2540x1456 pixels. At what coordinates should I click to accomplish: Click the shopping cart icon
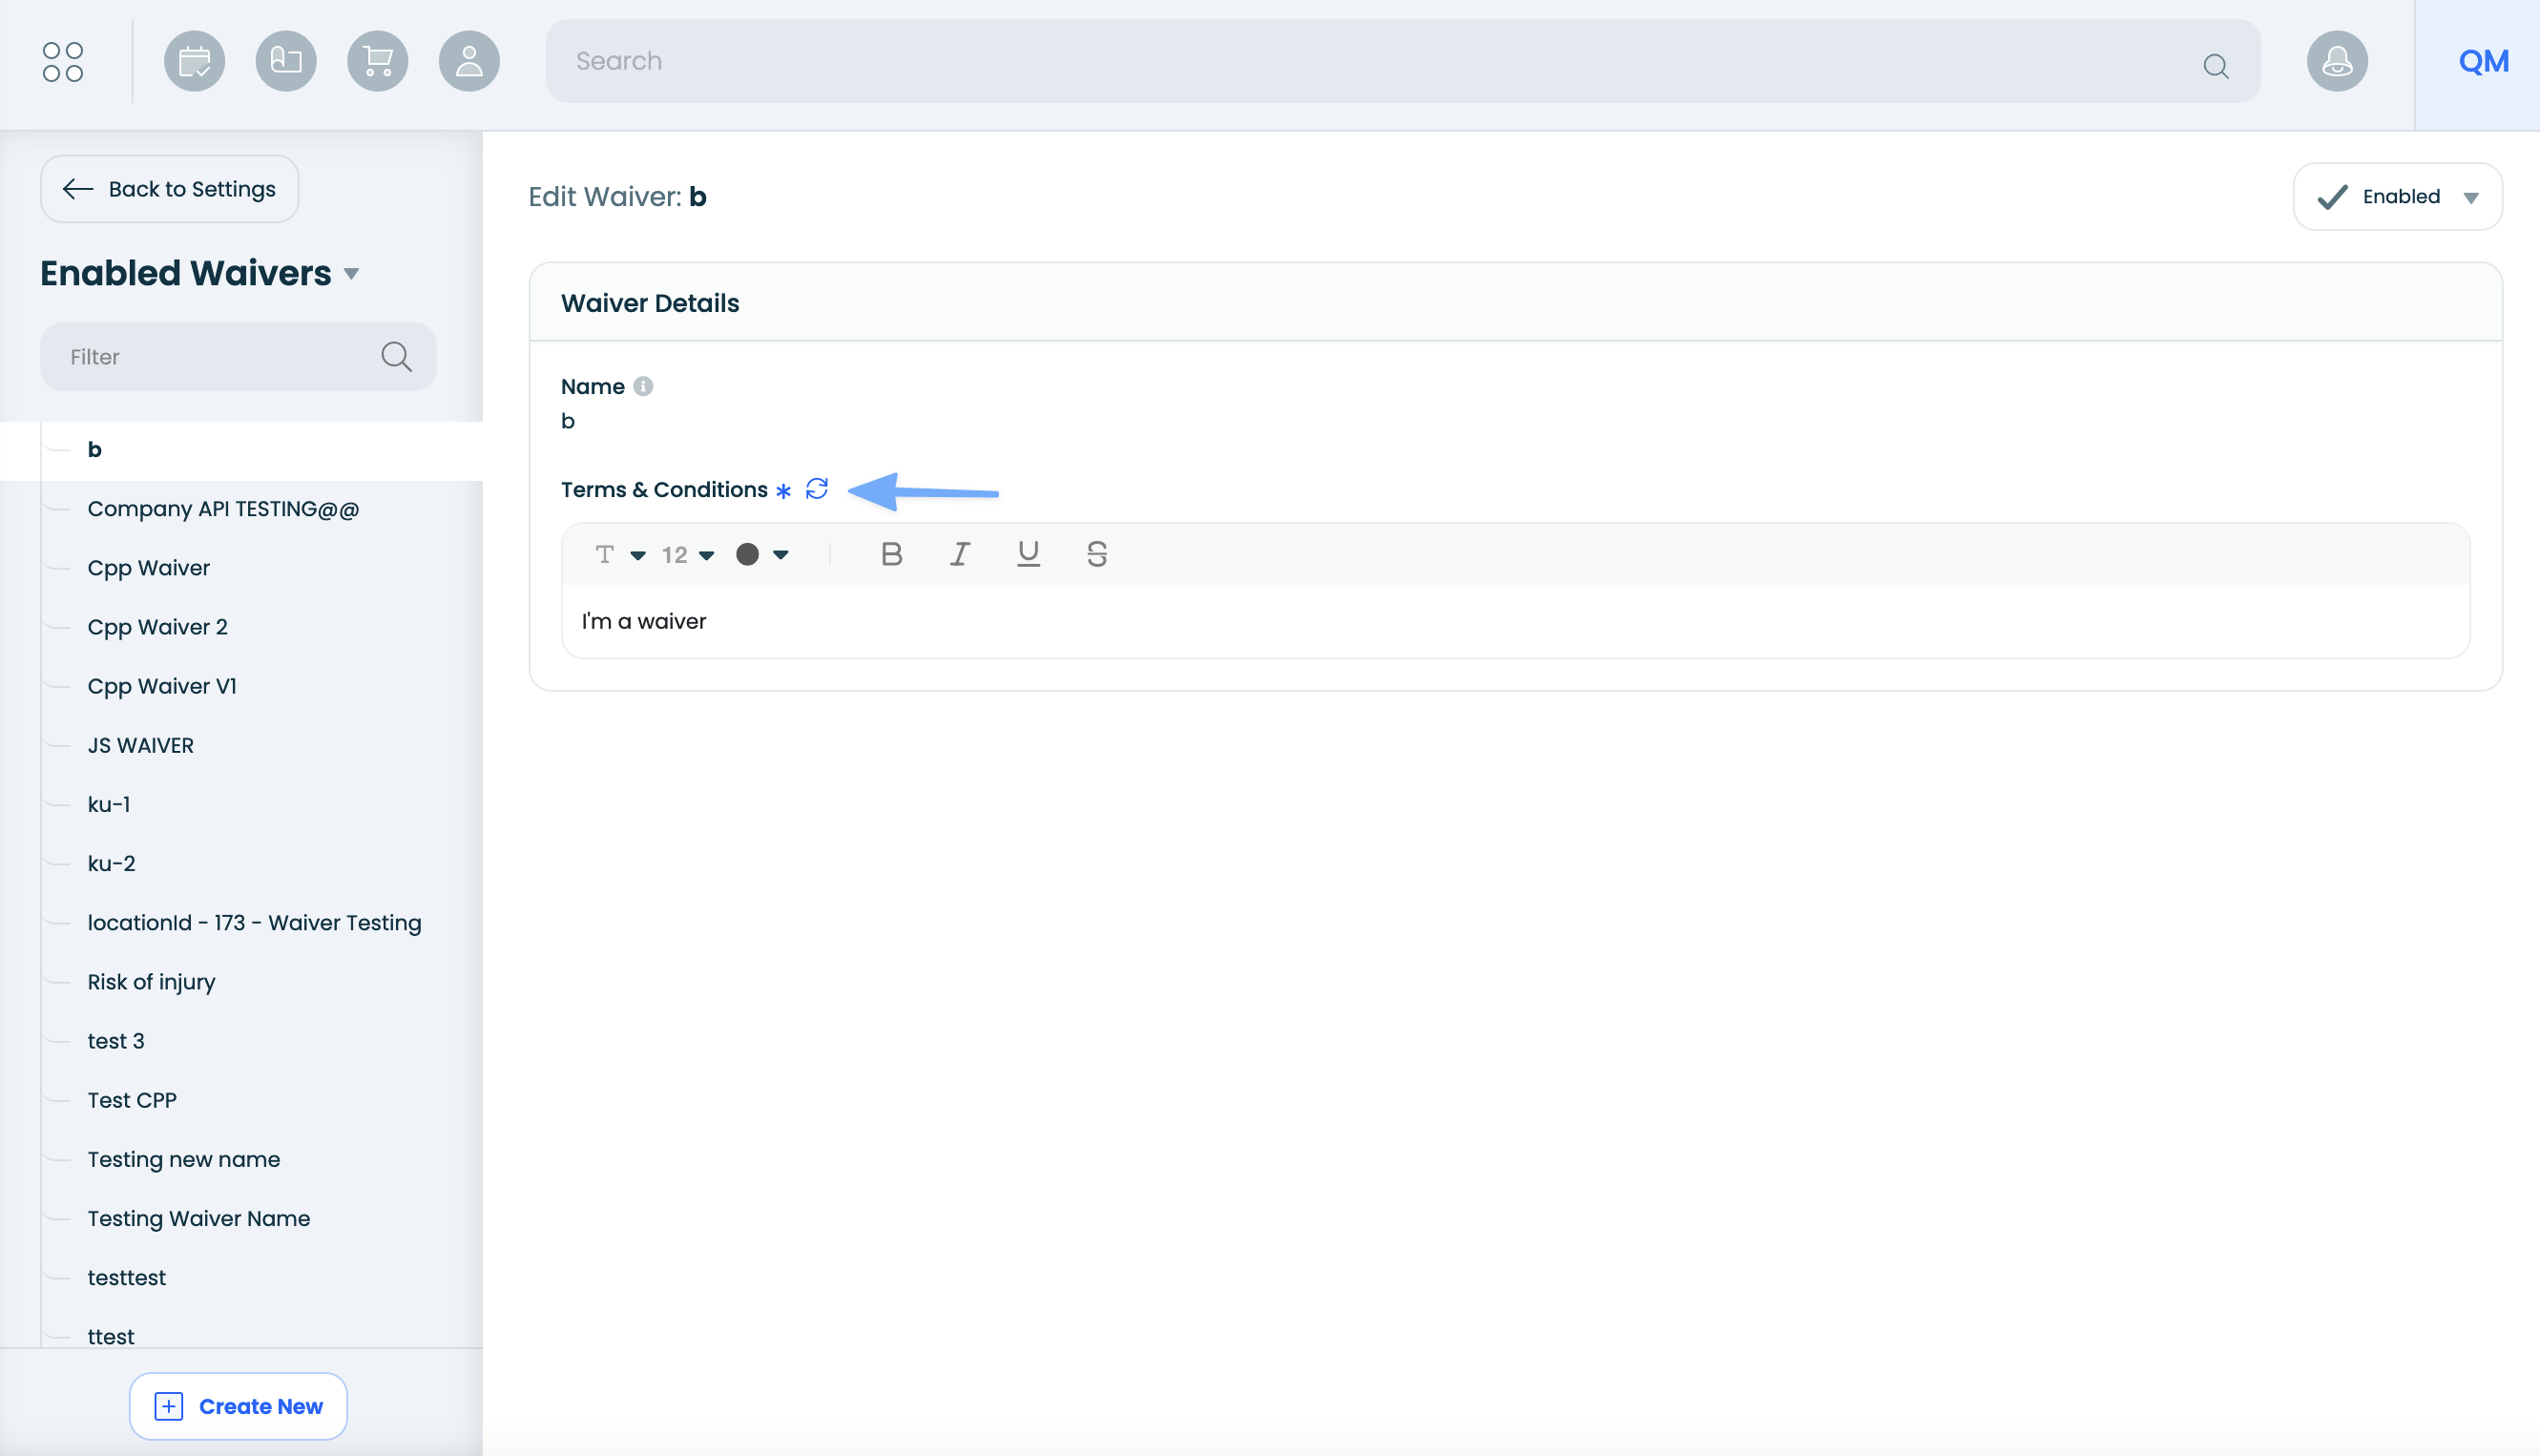click(x=377, y=61)
